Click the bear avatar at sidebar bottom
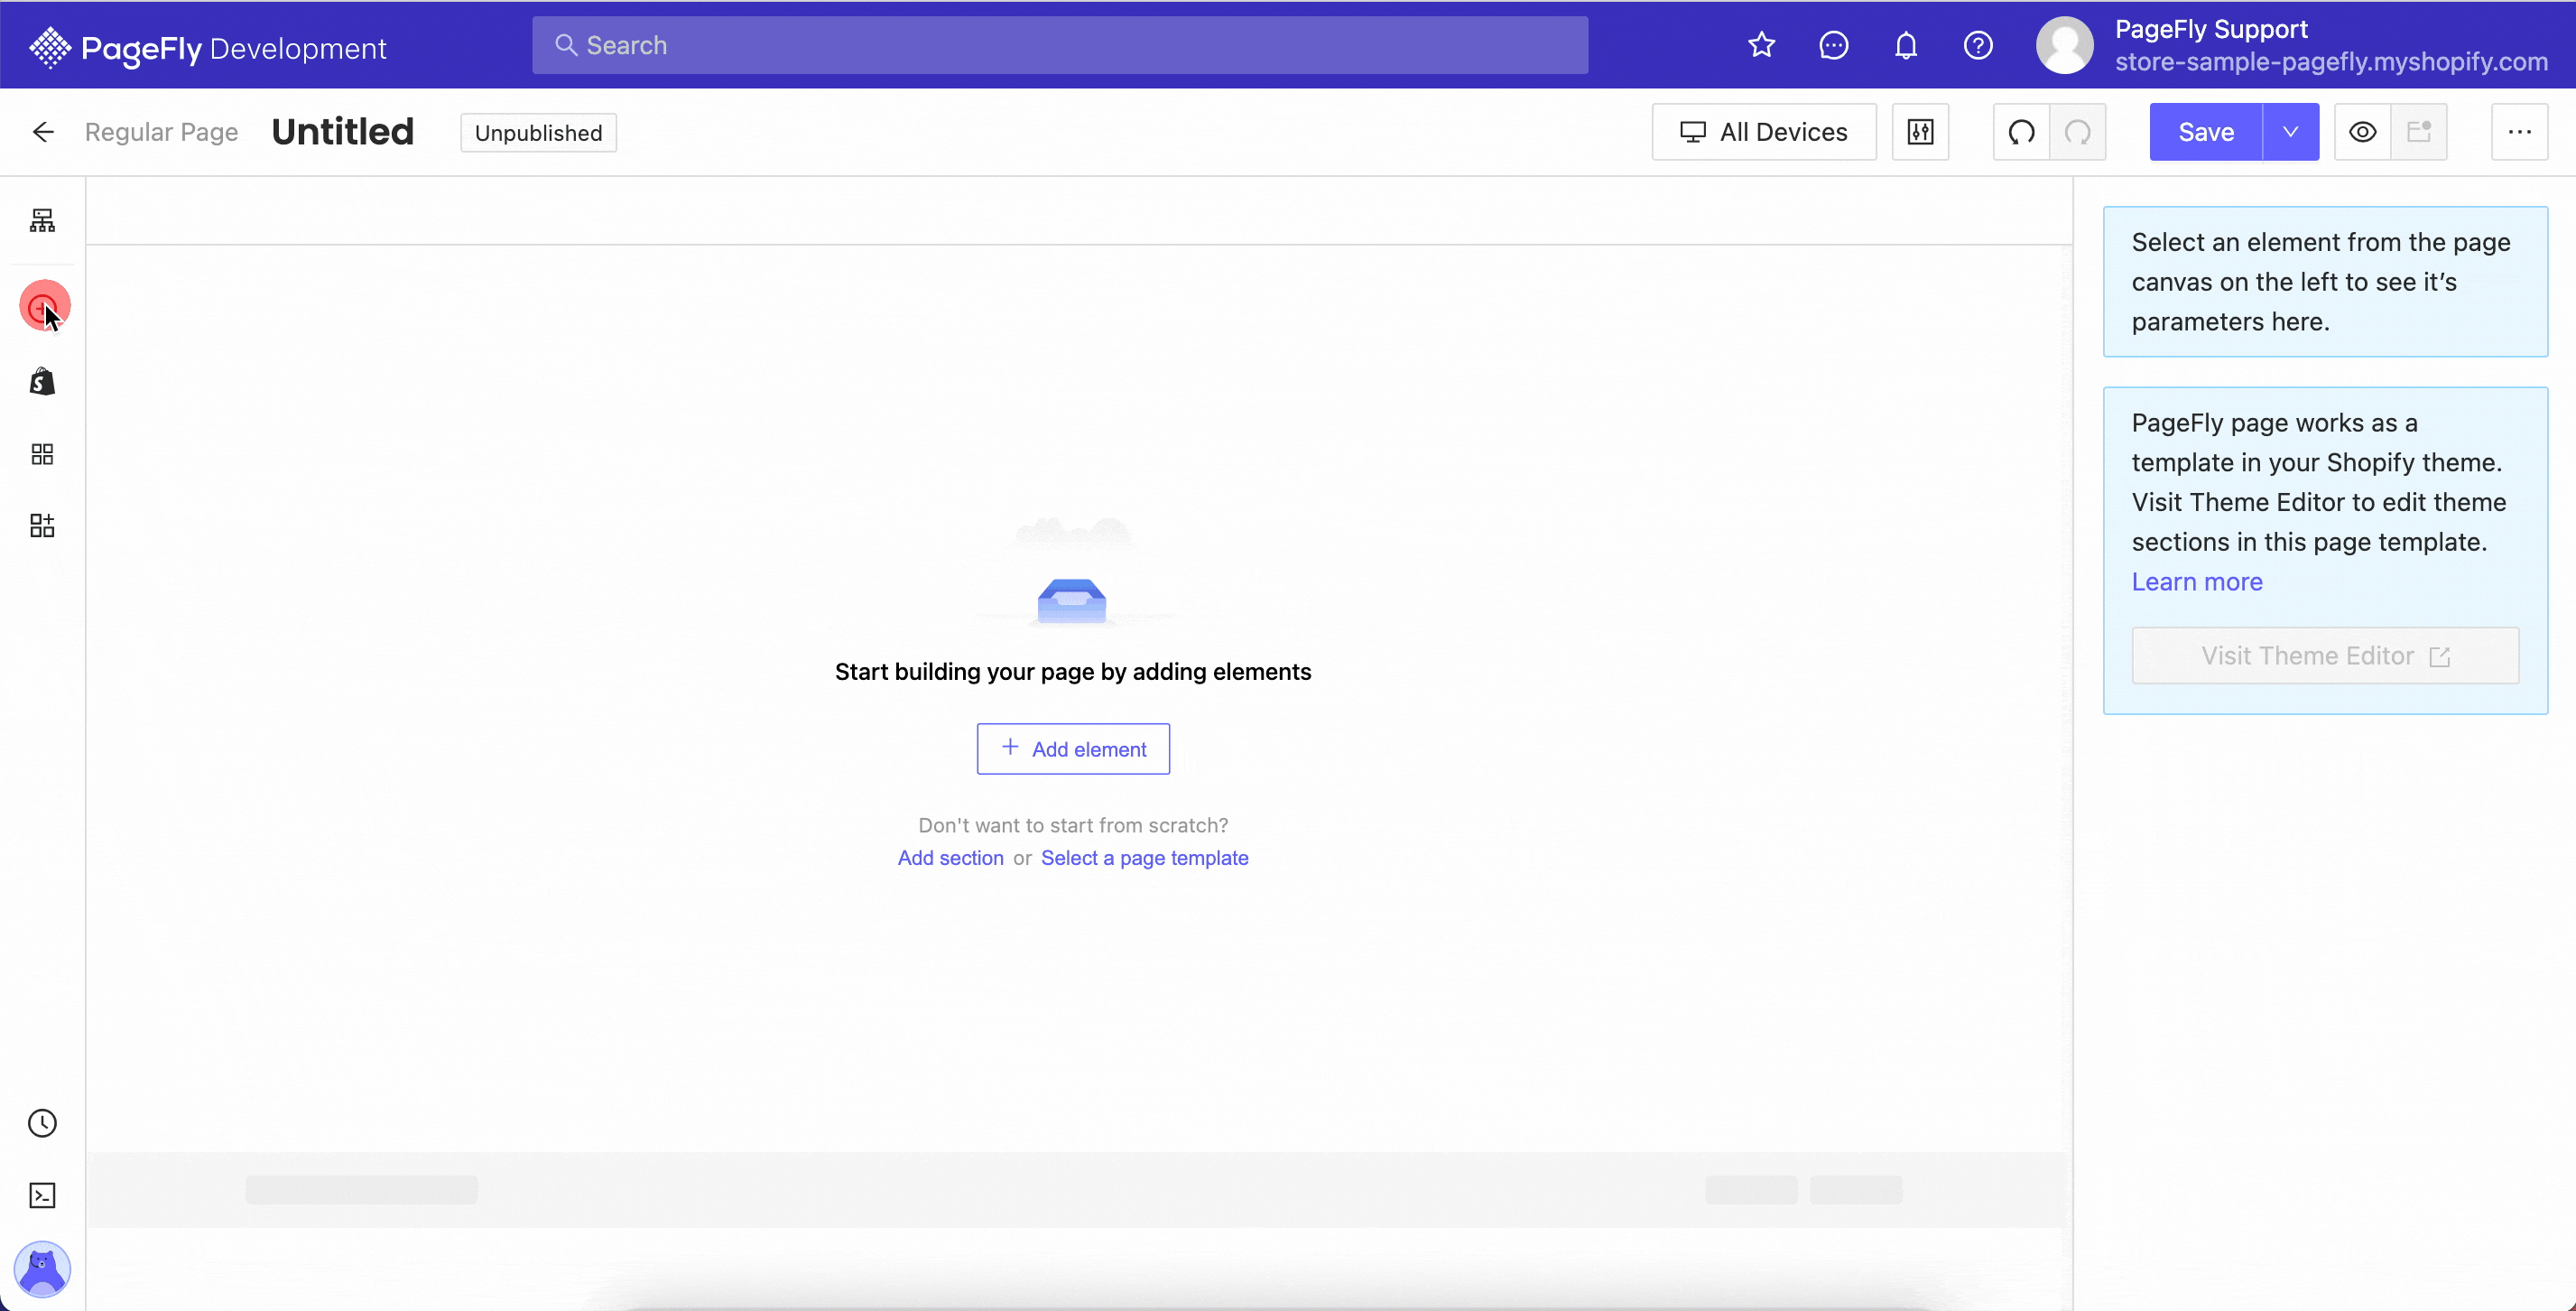 pos(42,1269)
